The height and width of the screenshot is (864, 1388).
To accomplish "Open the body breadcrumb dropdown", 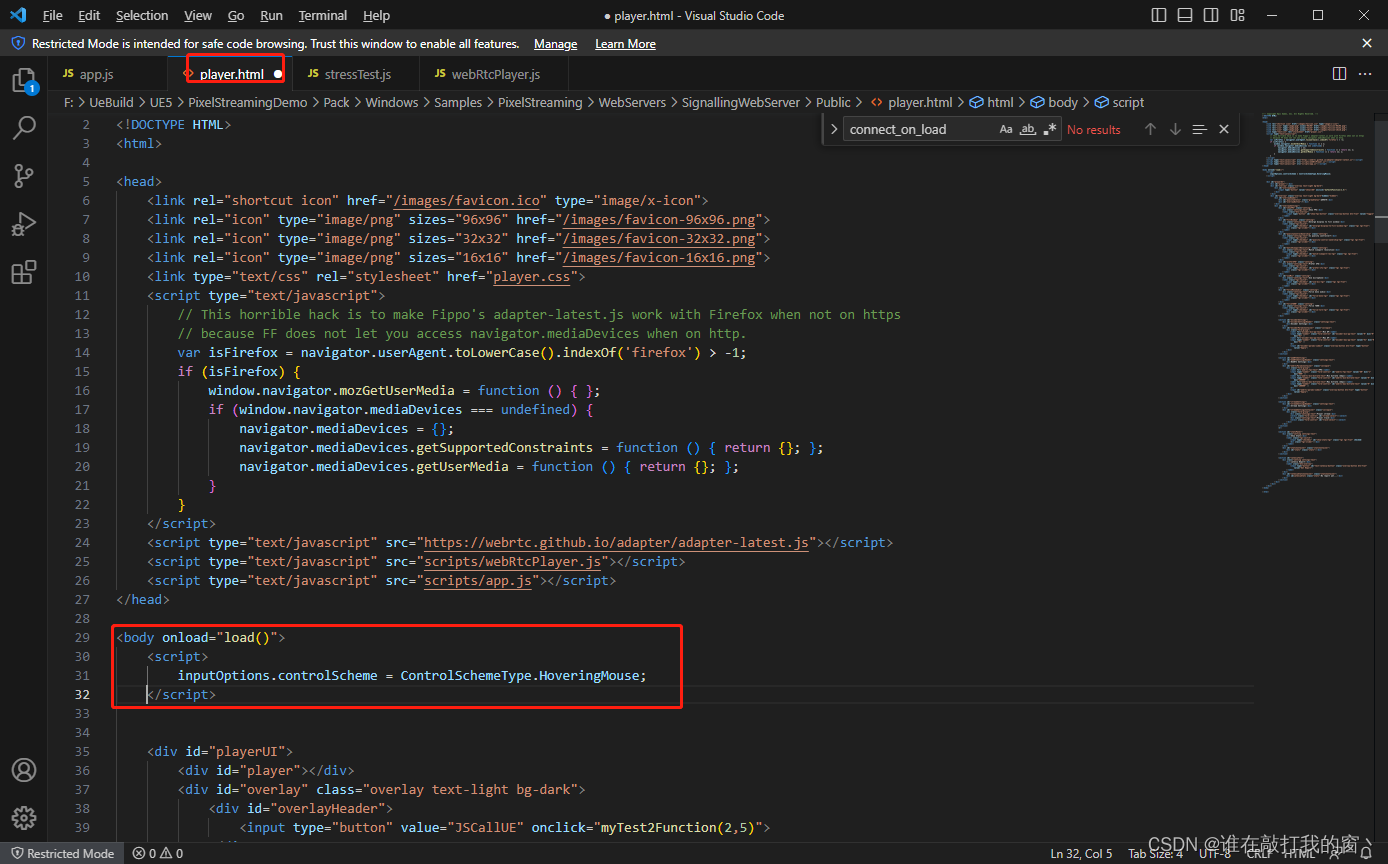I will [x=1062, y=102].
